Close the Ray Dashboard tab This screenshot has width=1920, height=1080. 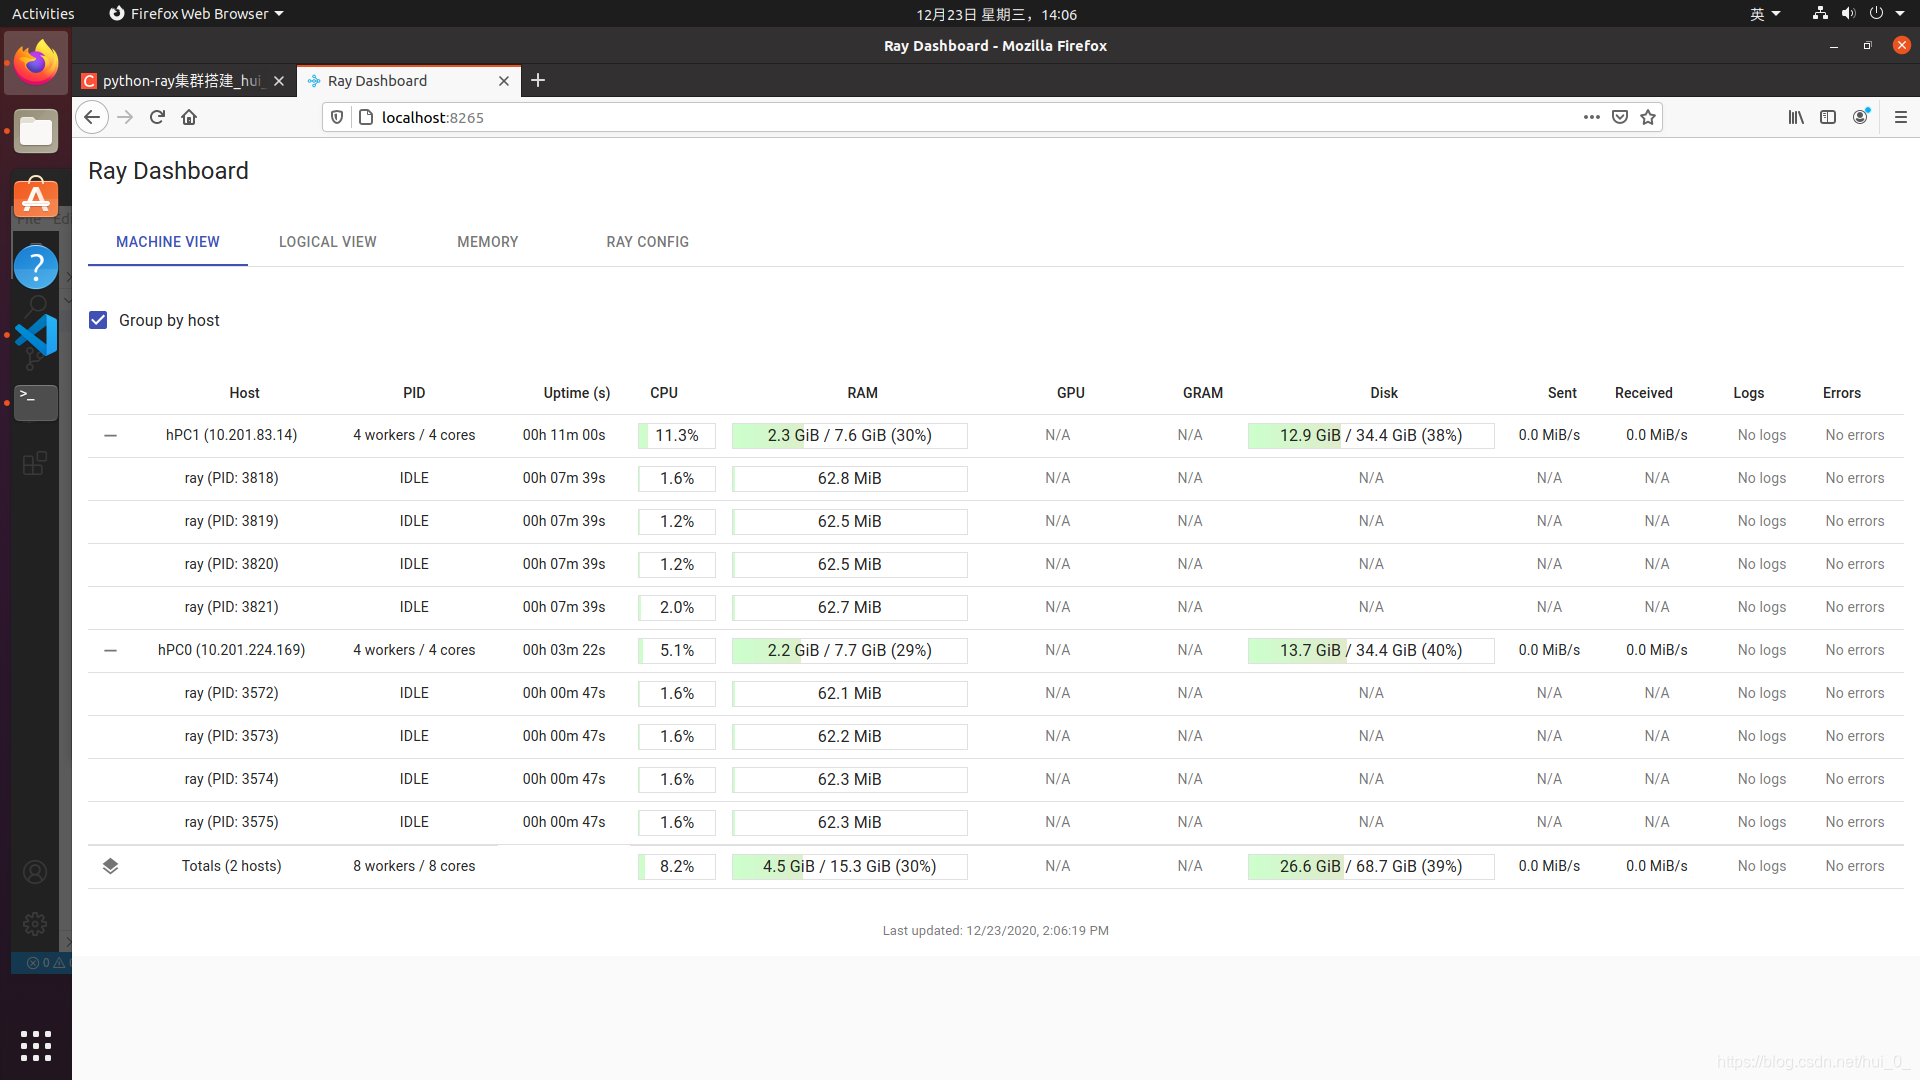click(504, 81)
